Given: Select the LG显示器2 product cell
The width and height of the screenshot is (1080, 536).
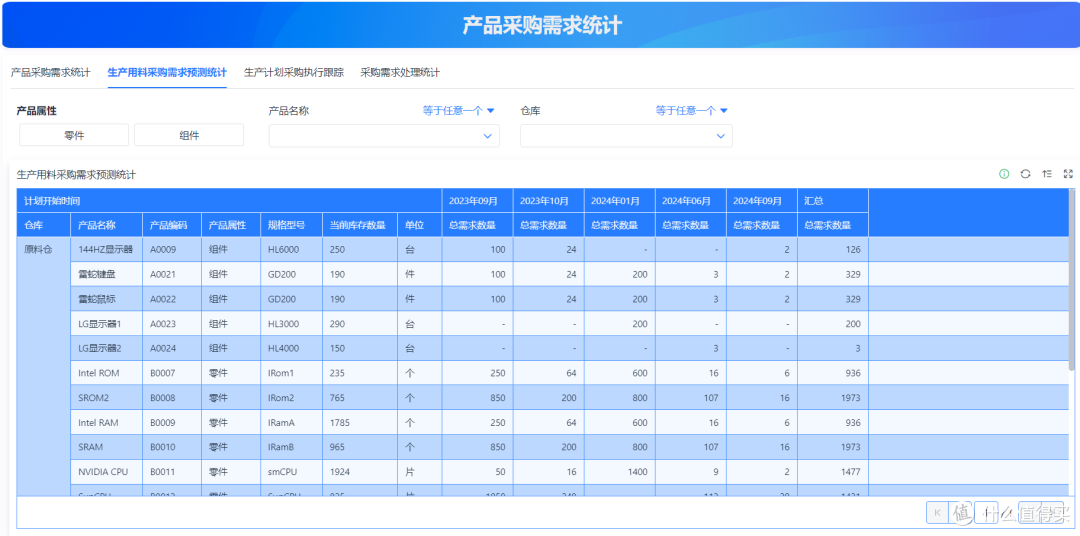Looking at the screenshot, I should click(x=107, y=349).
